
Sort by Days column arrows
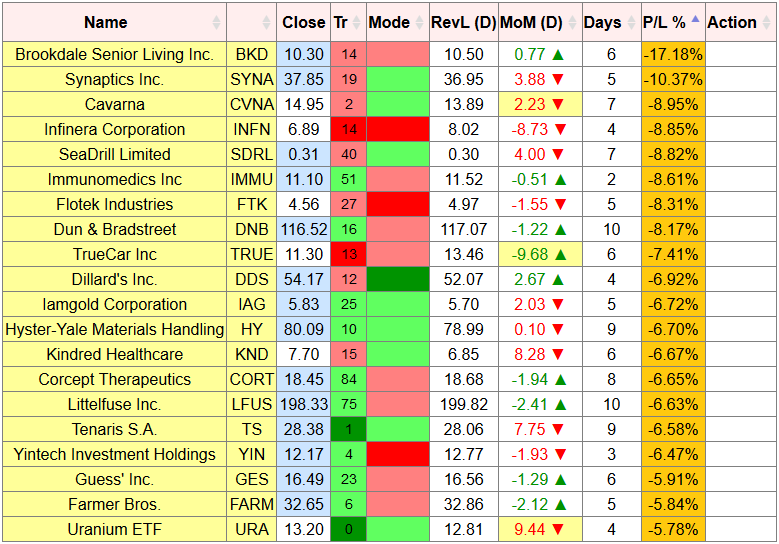(631, 22)
